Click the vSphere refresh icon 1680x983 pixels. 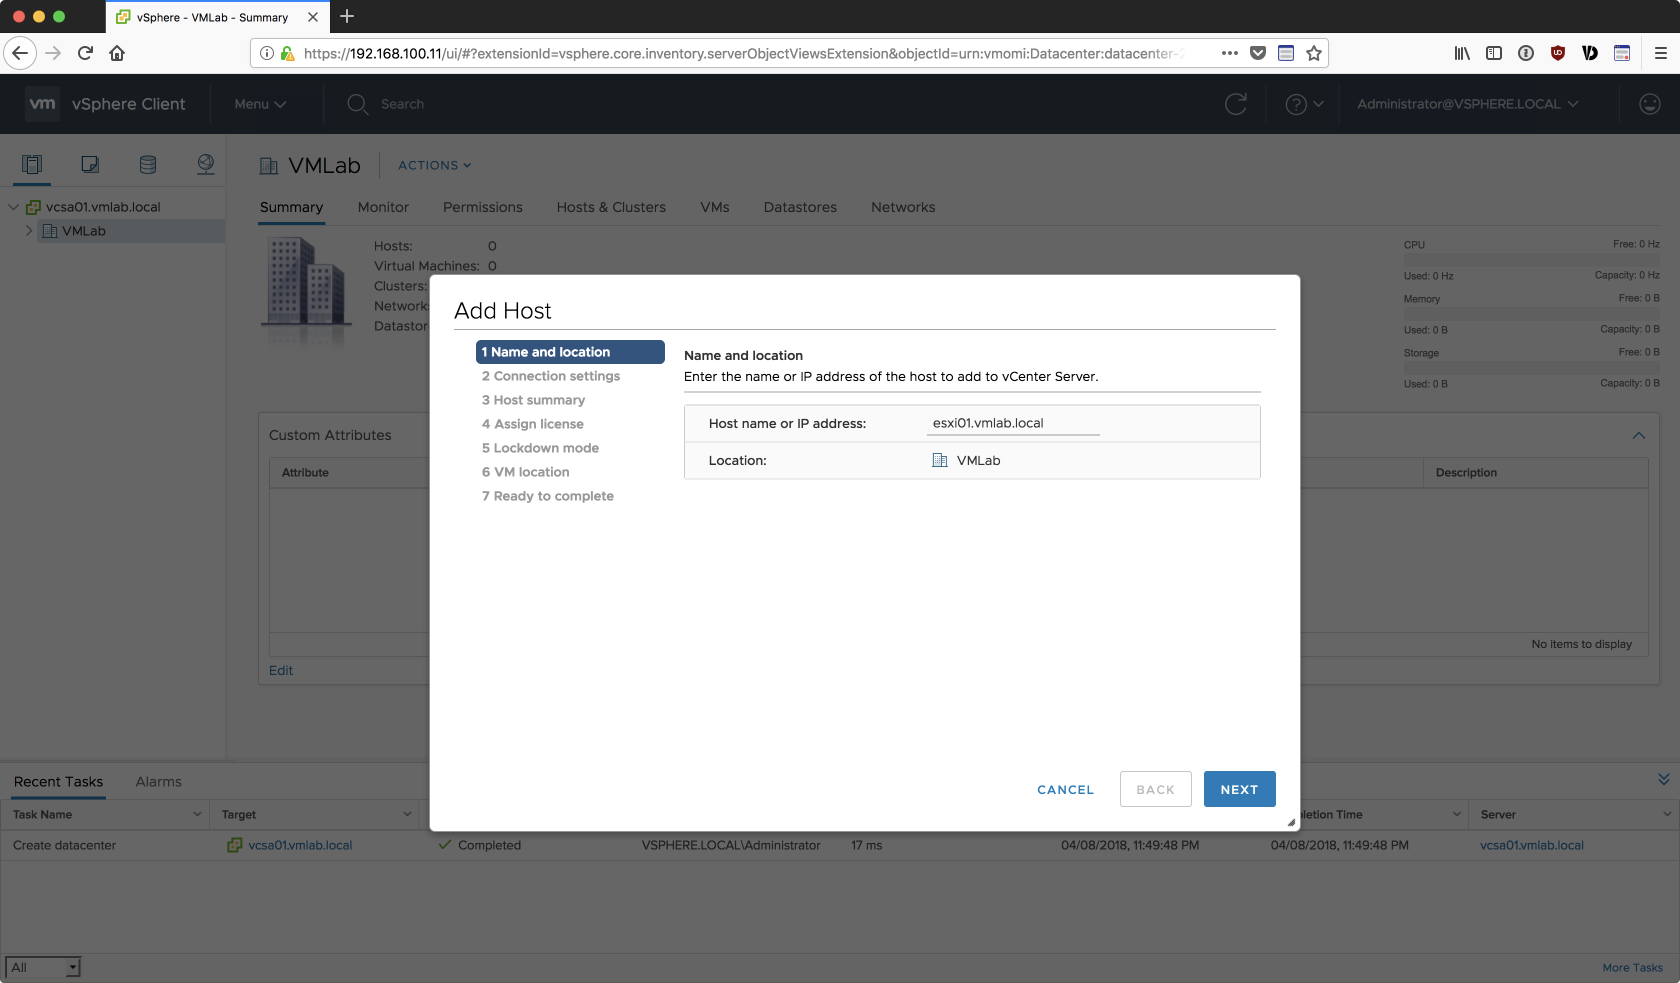1236,104
